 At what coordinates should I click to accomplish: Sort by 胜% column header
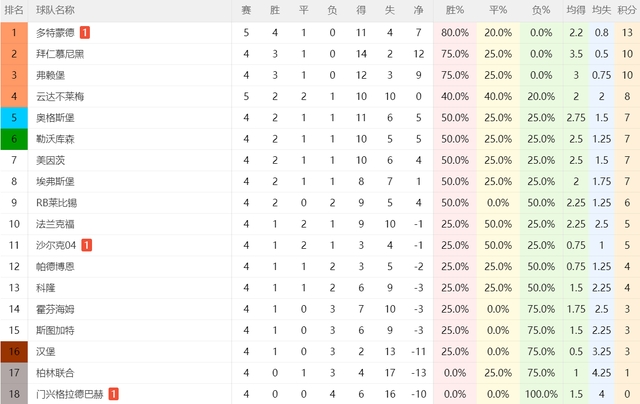click(455, 10)
